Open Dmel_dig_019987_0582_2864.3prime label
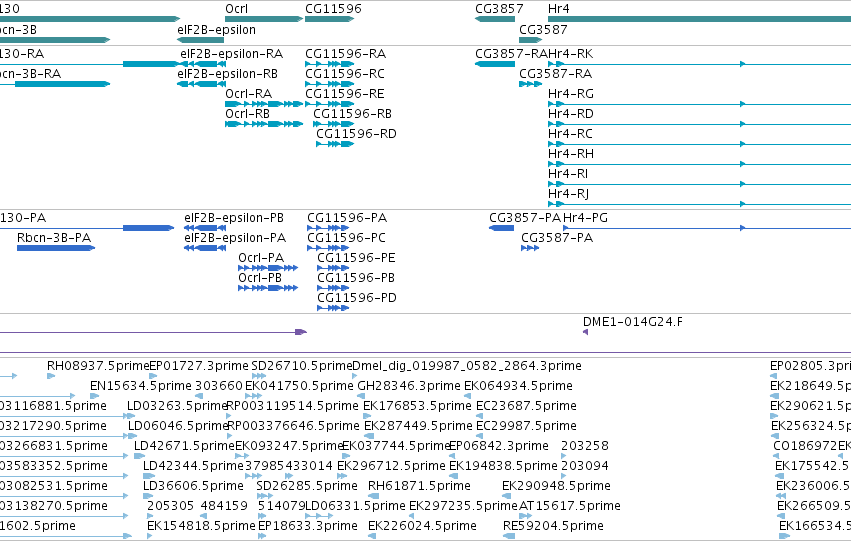Screen dimensions: 851x541 467,367
